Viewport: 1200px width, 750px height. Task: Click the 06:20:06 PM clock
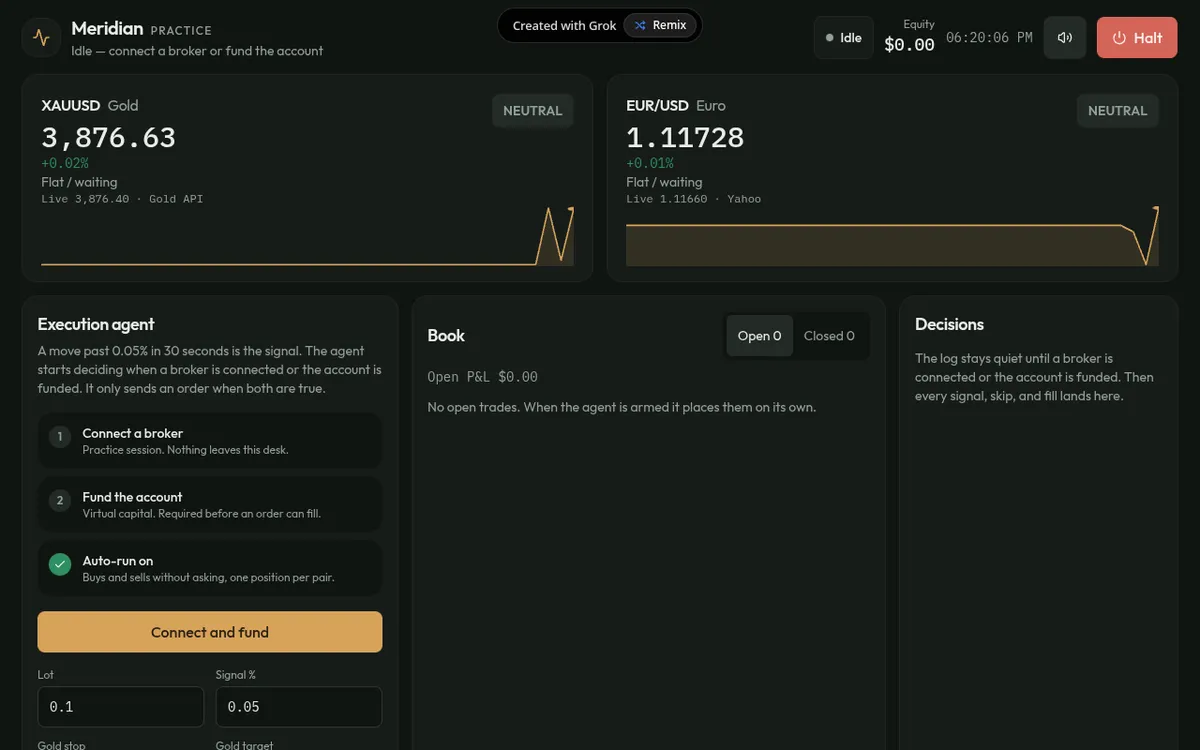(989, 38)
